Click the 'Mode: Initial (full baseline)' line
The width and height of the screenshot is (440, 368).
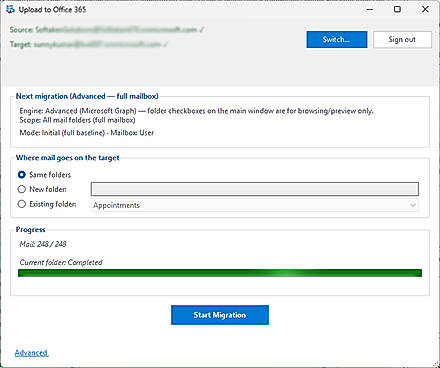click(x=87, y=133)
